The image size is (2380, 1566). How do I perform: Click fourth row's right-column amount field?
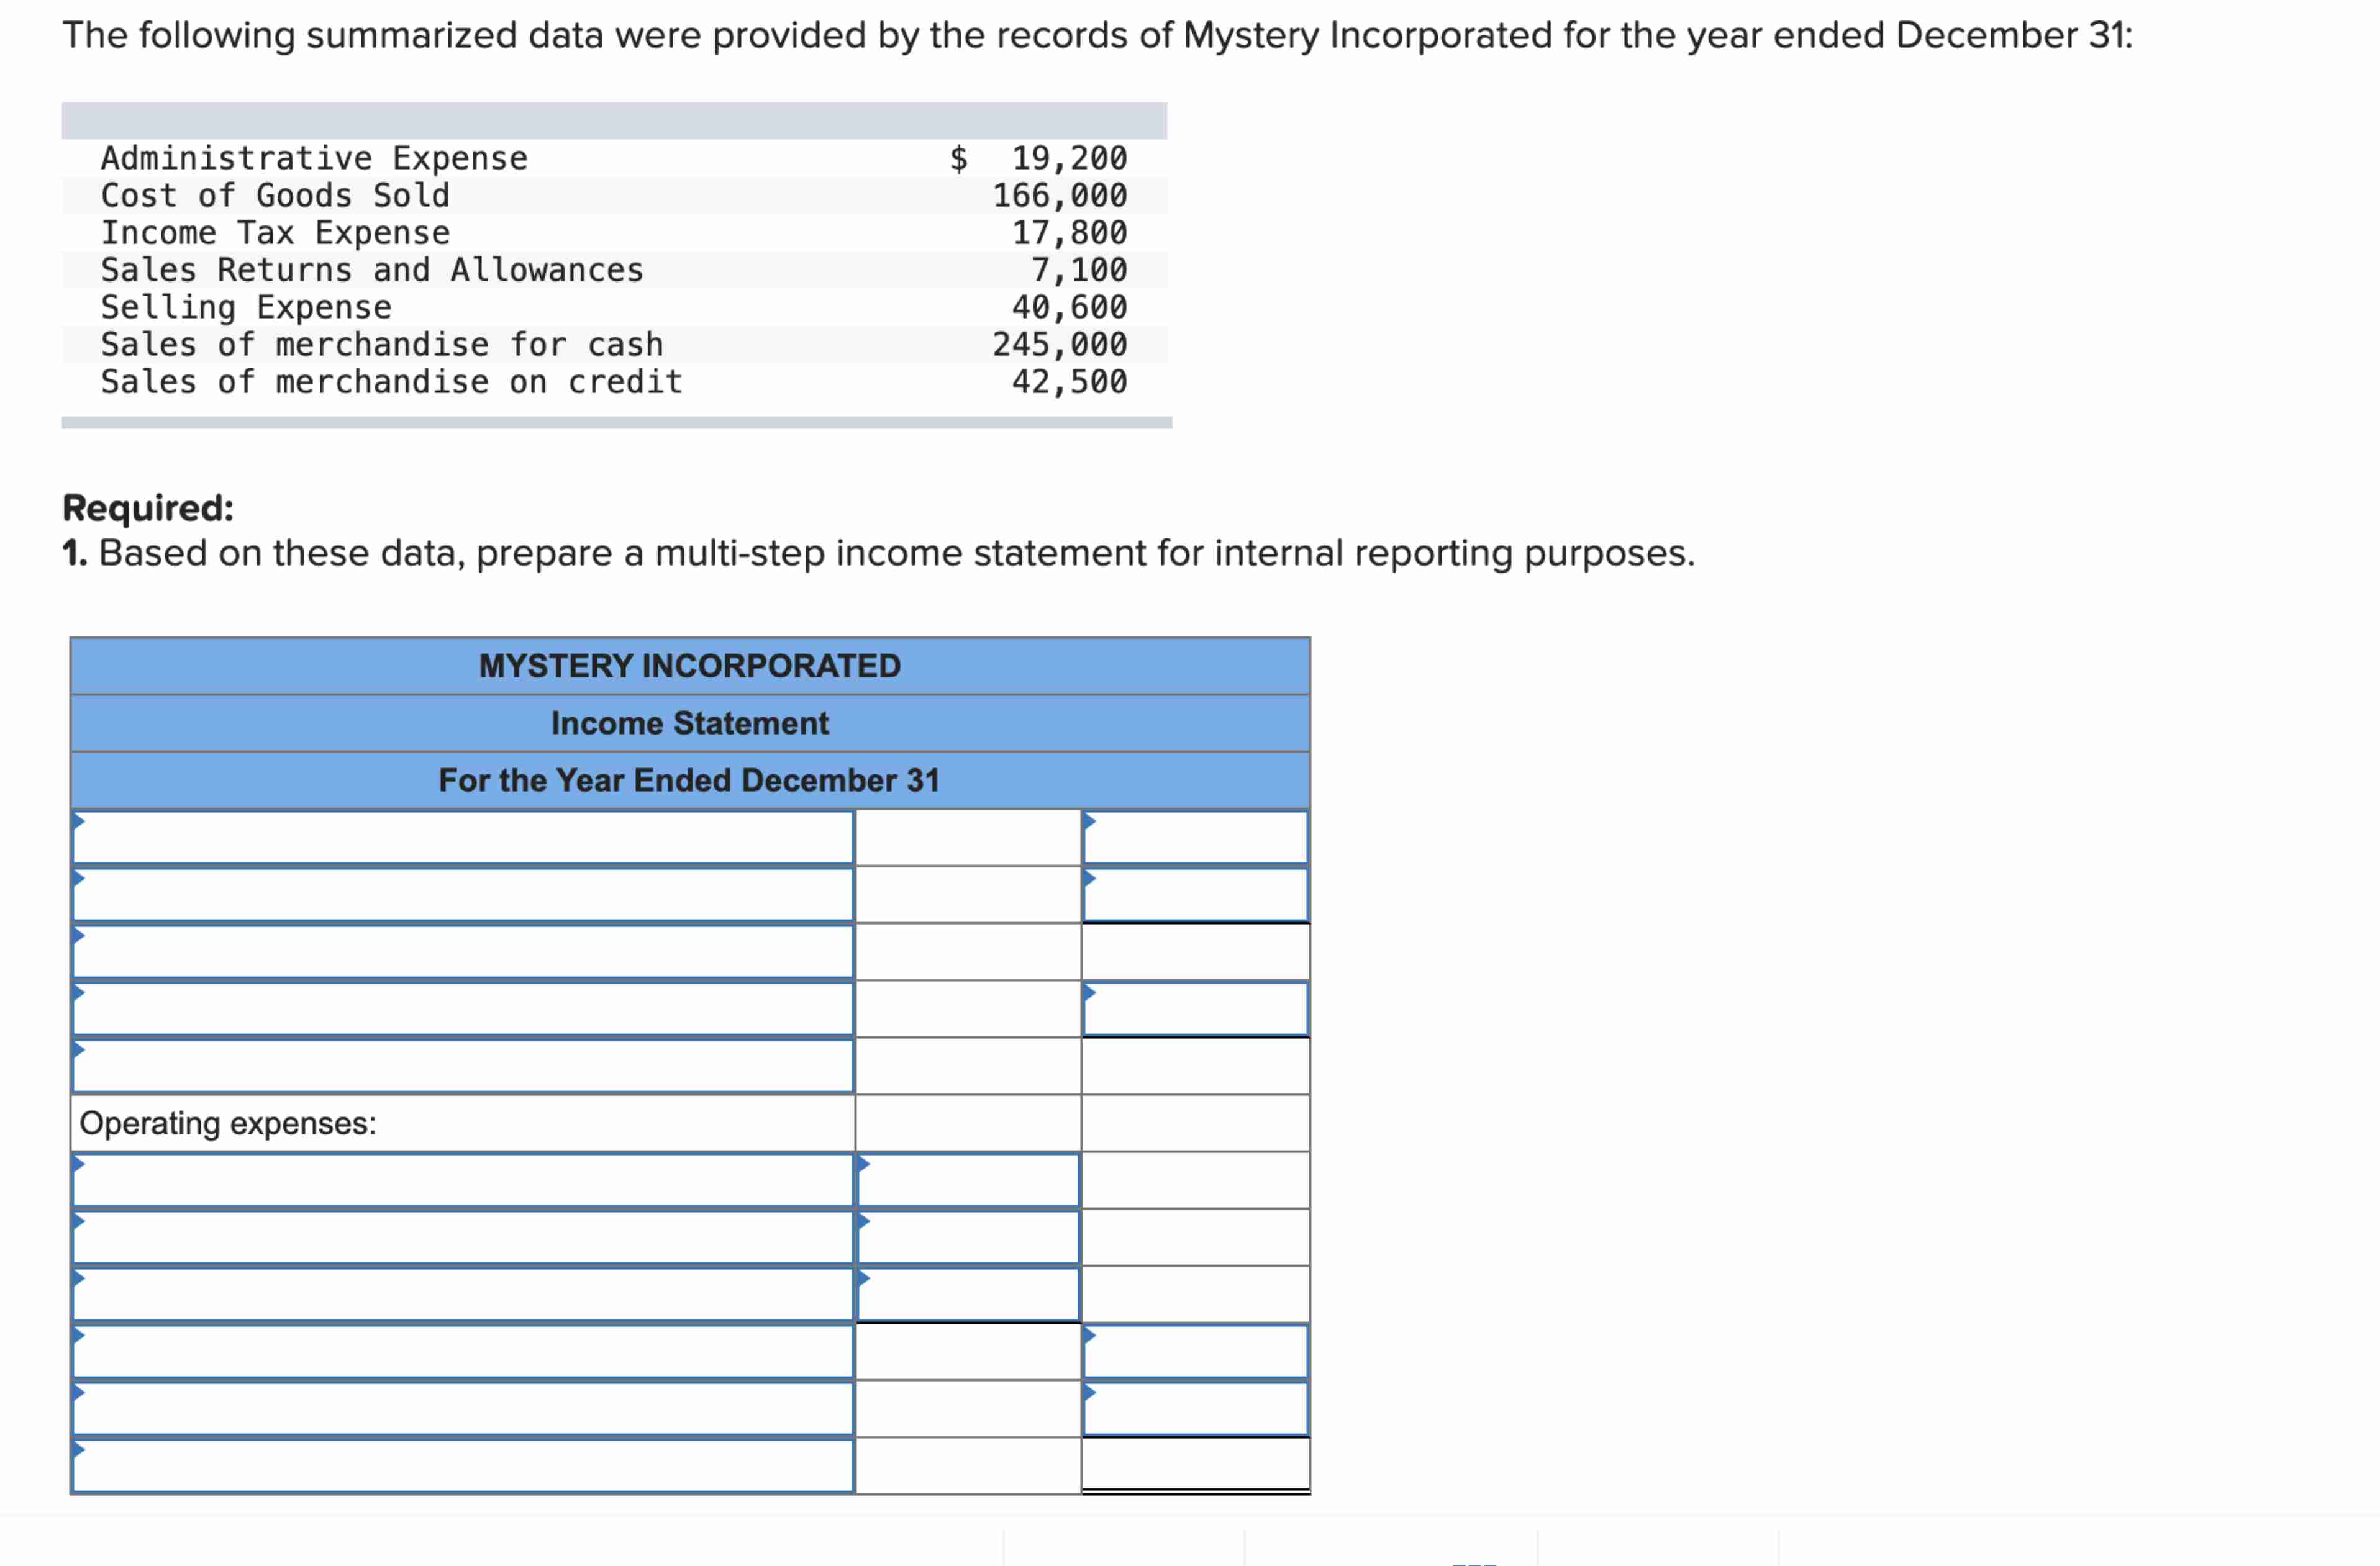(1195, 1009)
